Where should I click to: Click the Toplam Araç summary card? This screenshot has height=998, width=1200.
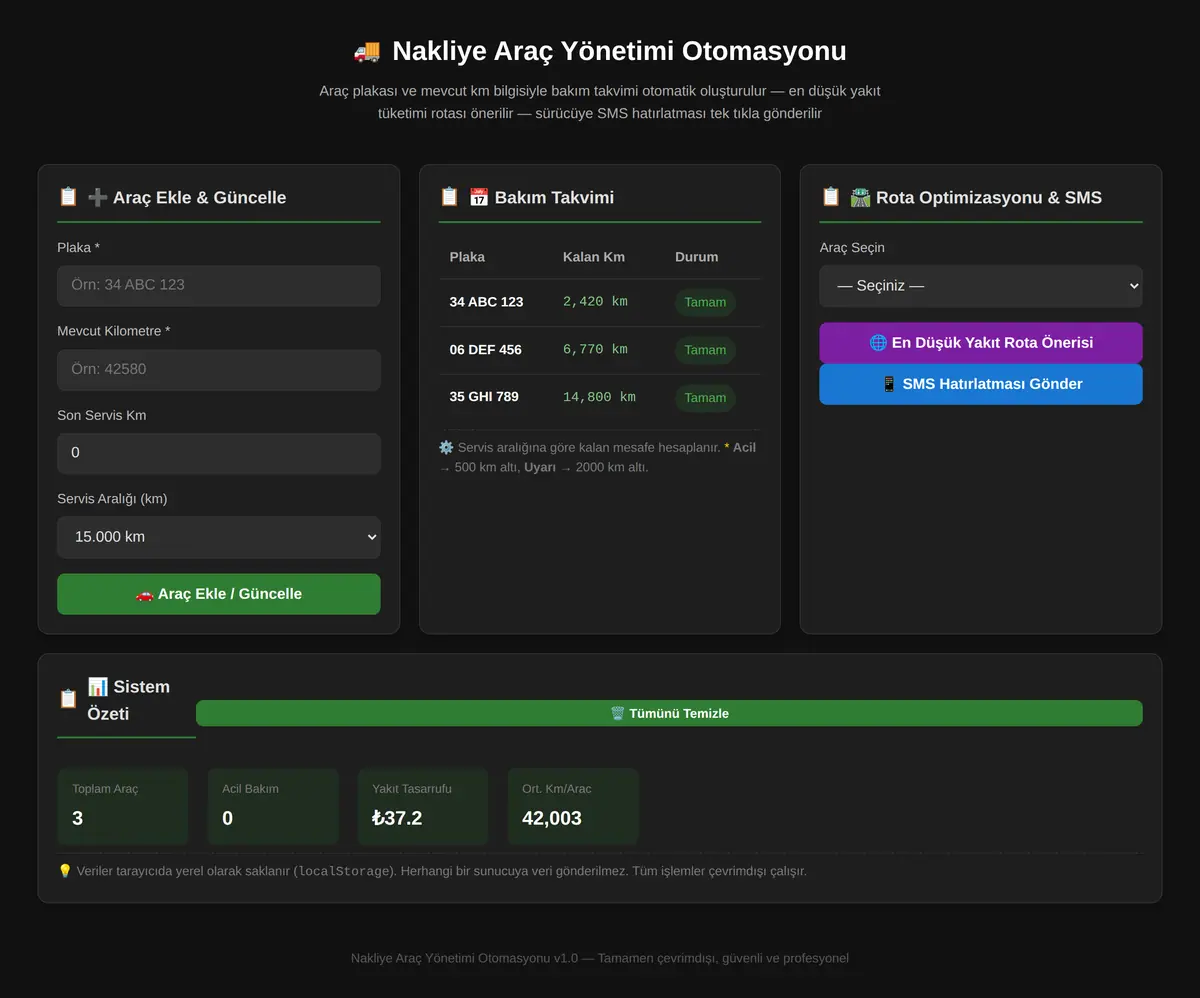[x=123, y=806]
